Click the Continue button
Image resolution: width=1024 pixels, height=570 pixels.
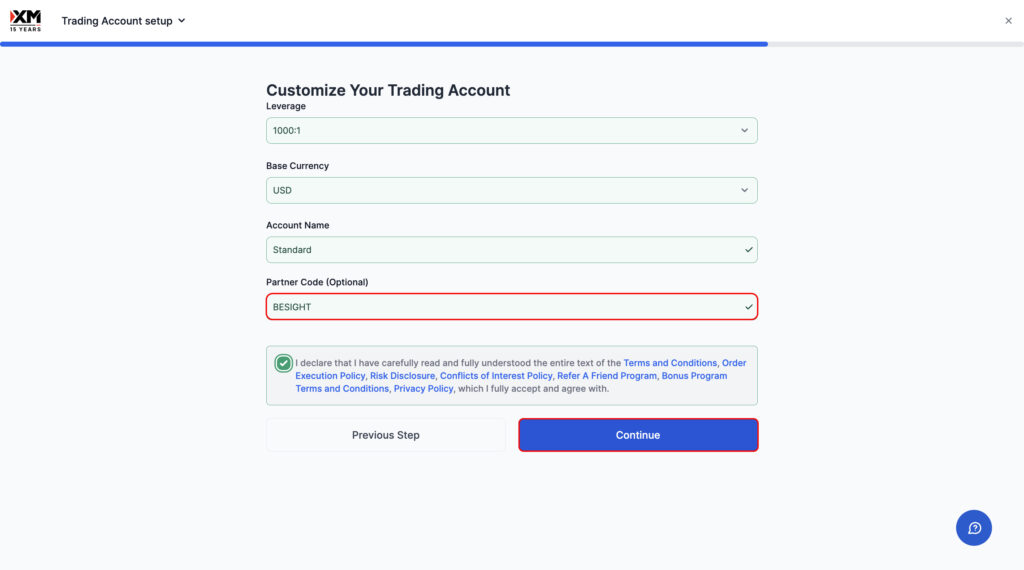[638, 435]
